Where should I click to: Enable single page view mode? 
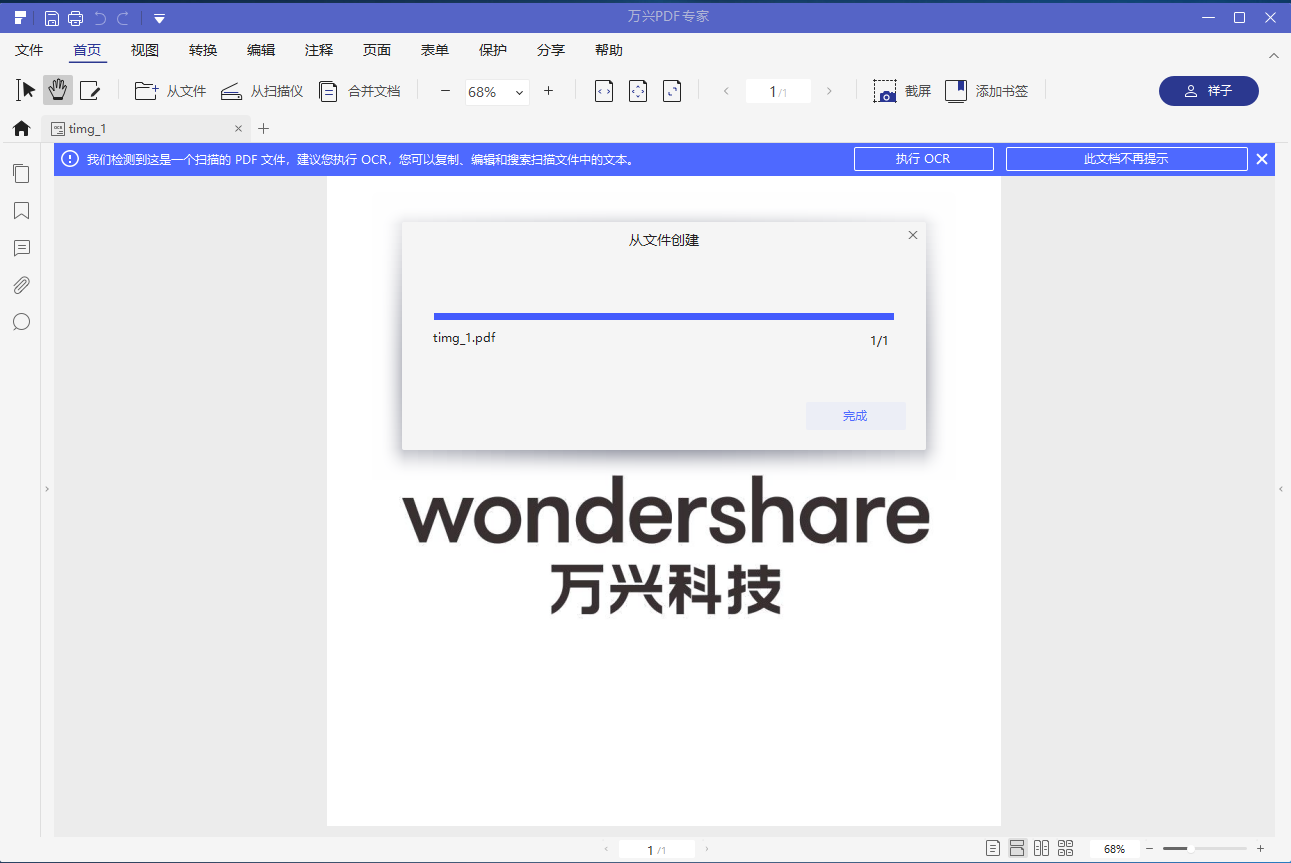tap(991, 848)
